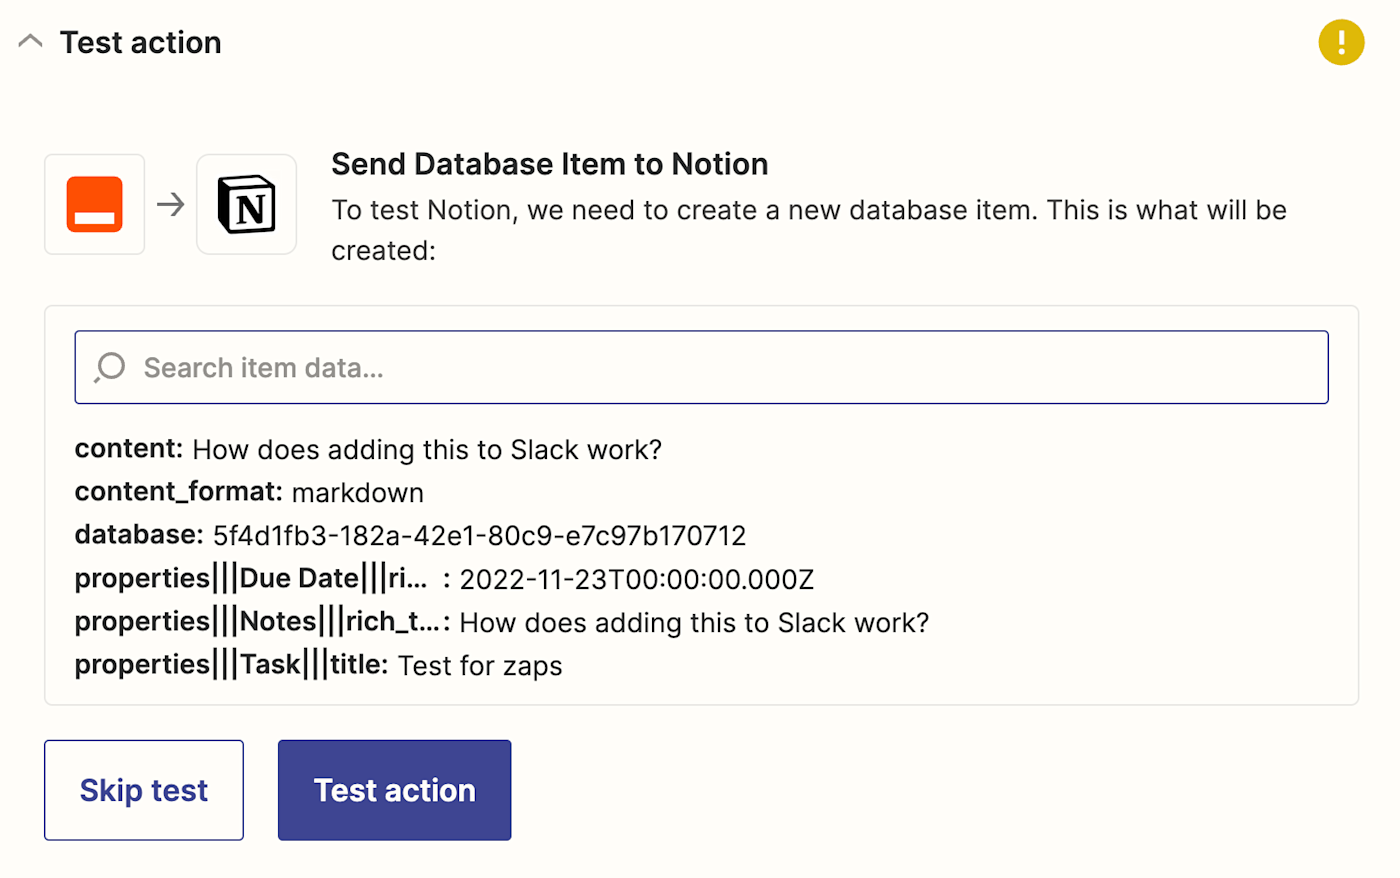Screen dimensions: 1400x878
Task: Click the magnifier icon in search box
Action: [110, 367]
